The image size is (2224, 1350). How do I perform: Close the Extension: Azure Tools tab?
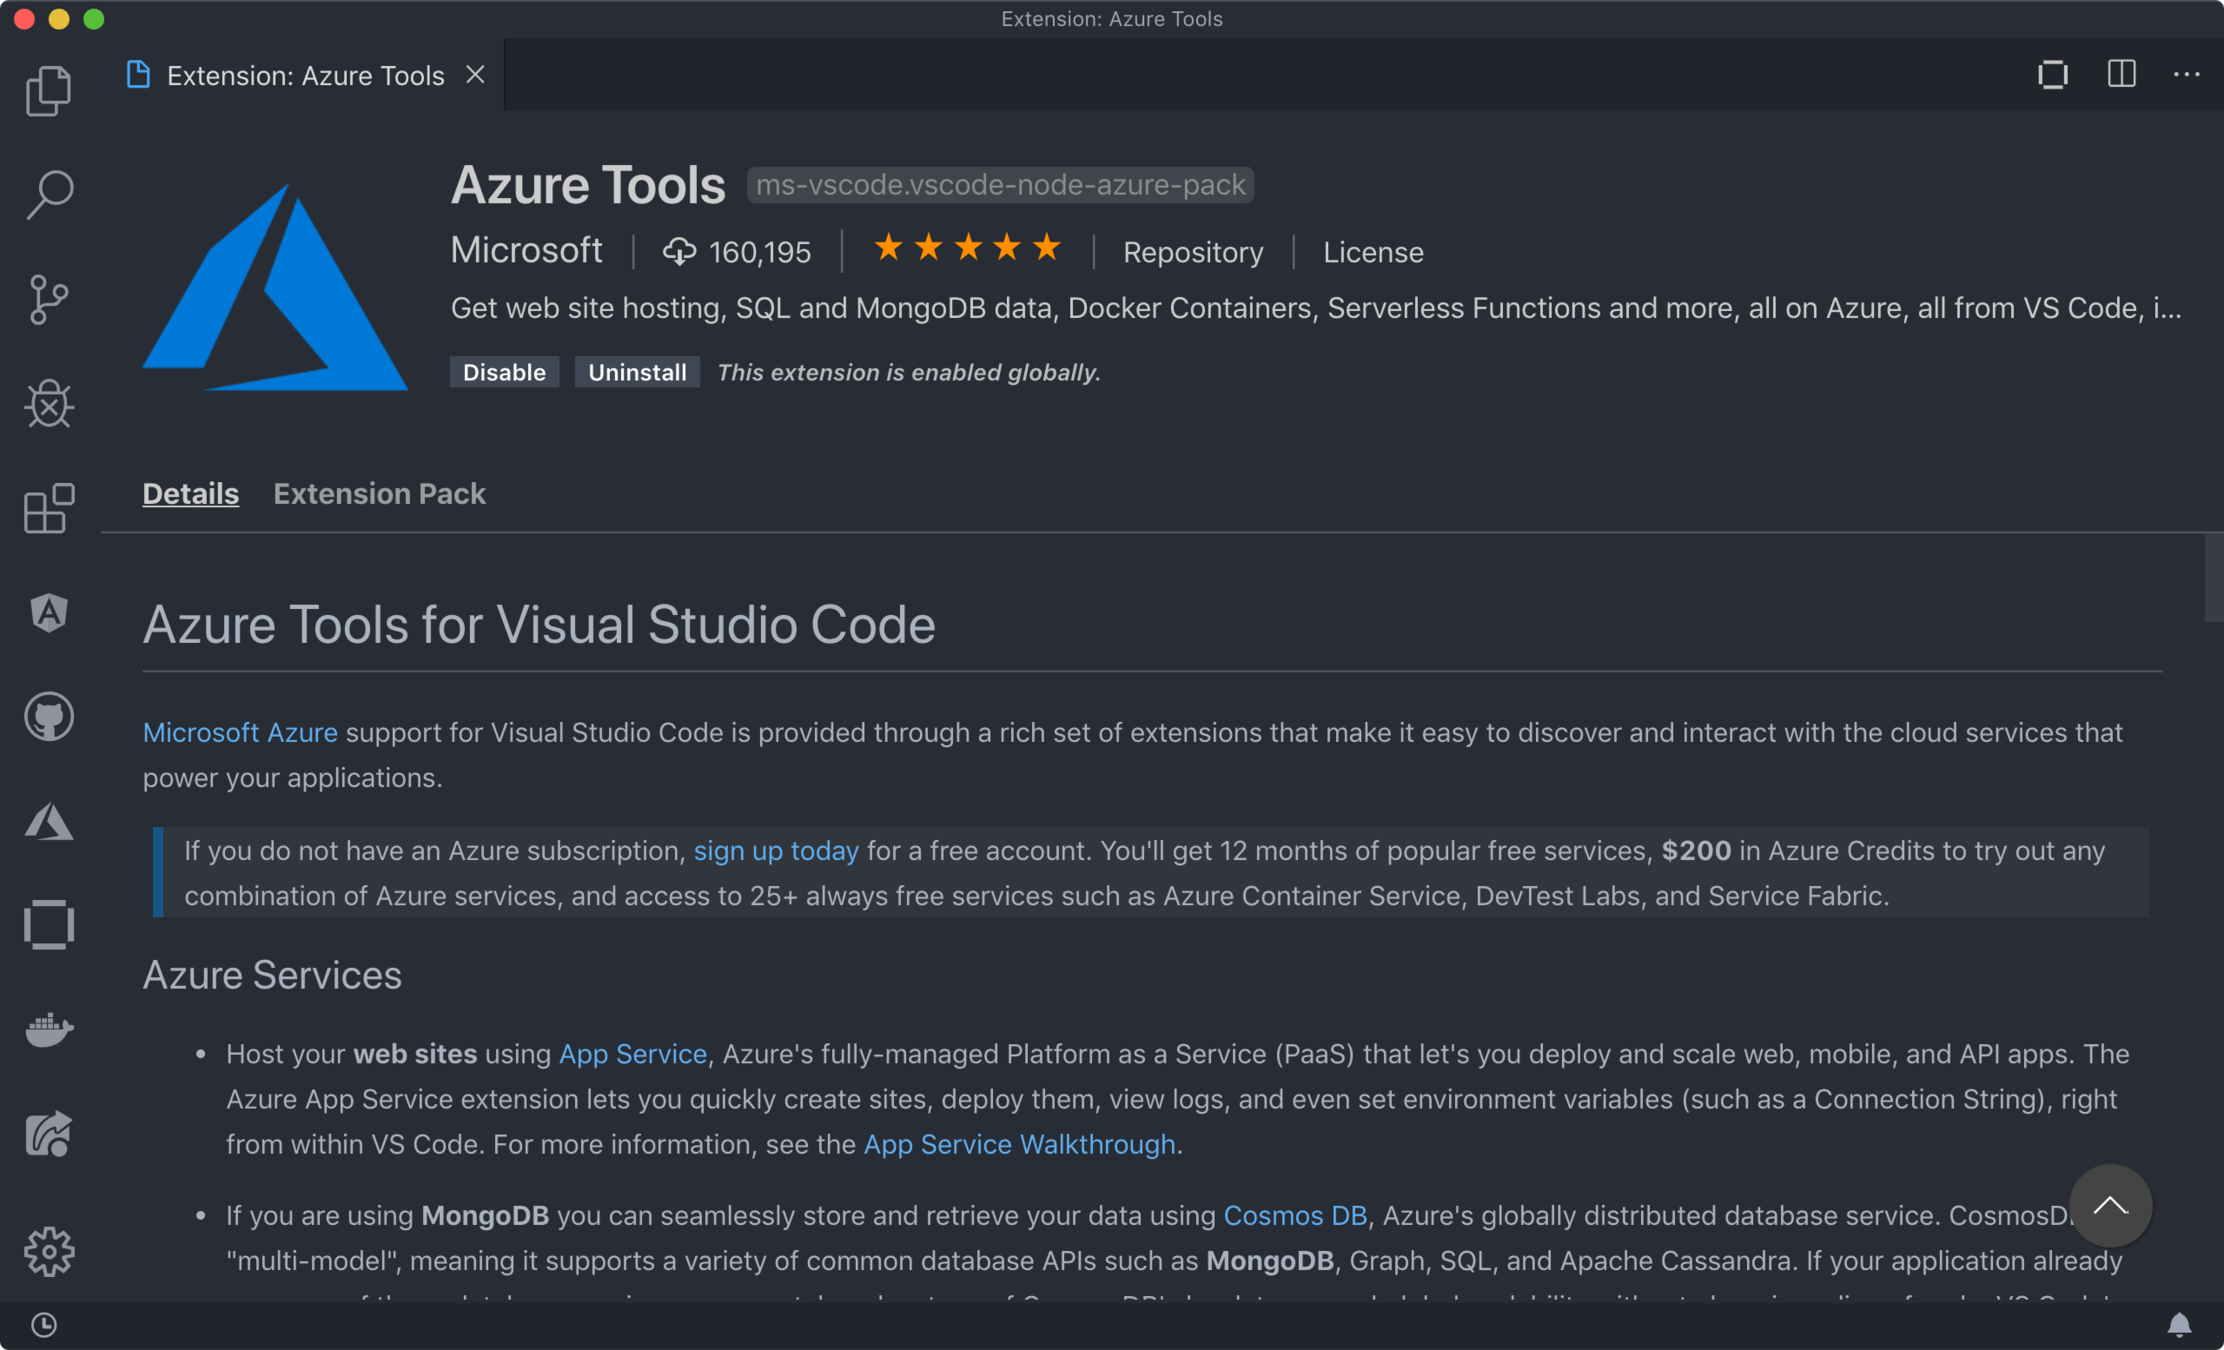[x=476, y=75]
